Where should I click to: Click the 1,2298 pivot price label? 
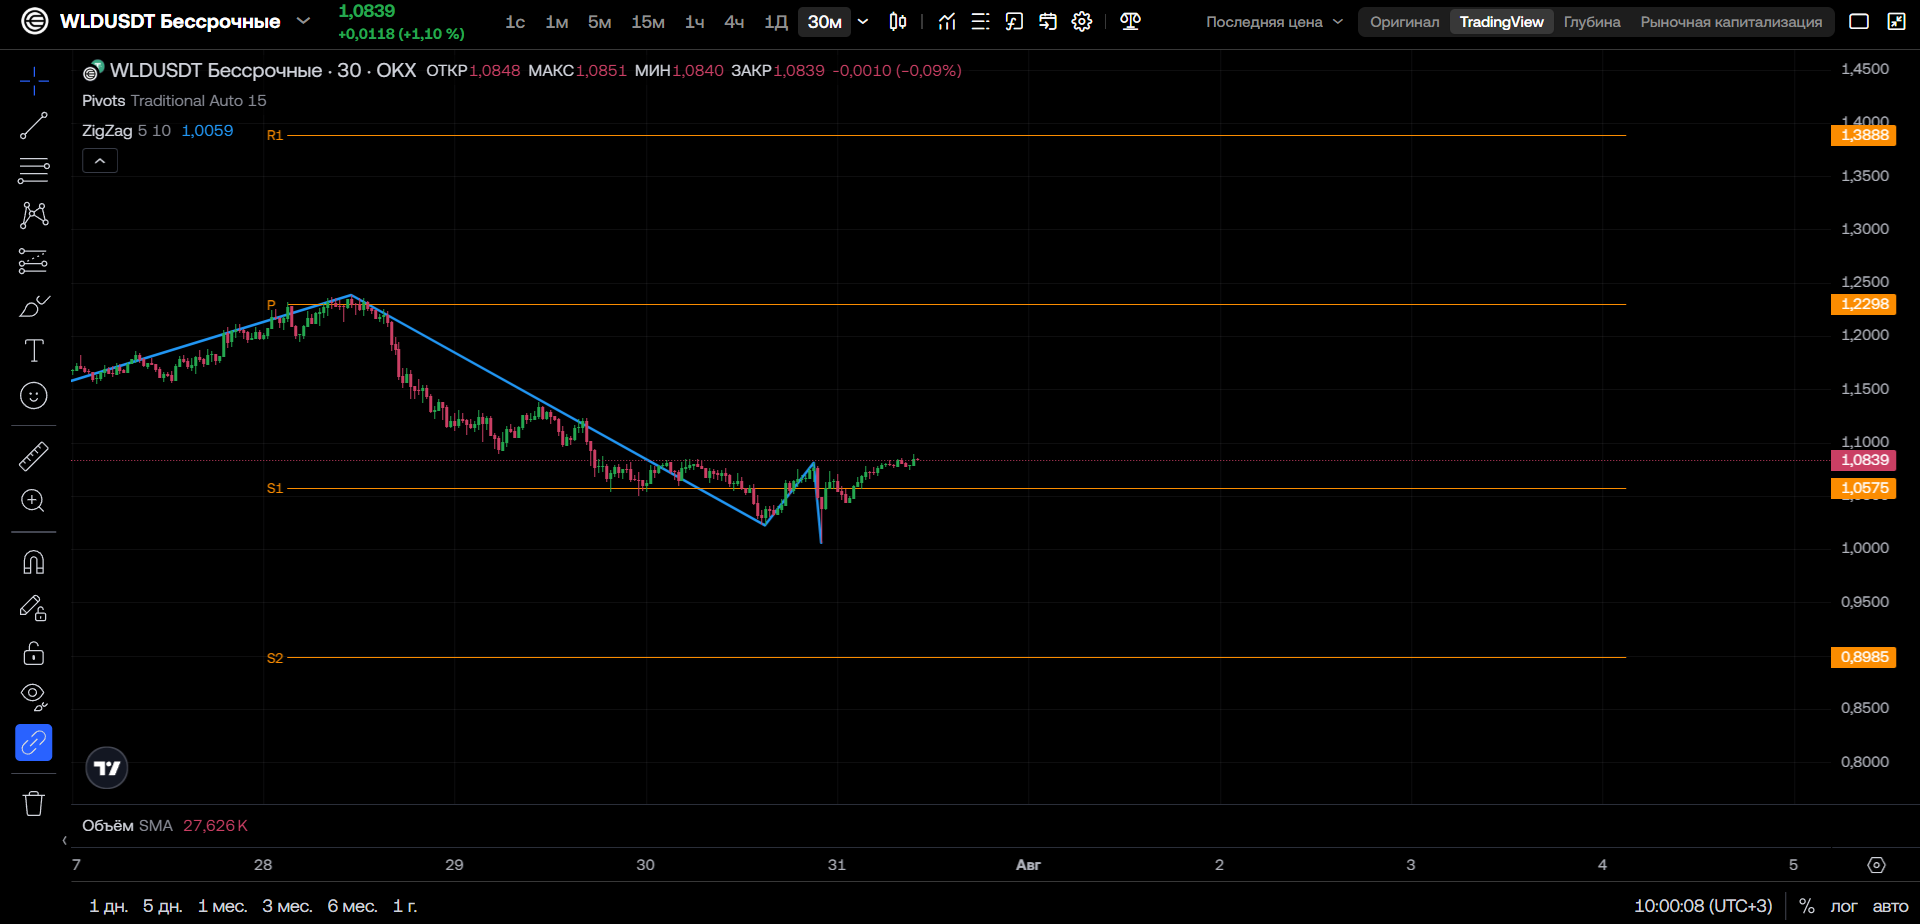(x=1864, y=304)
